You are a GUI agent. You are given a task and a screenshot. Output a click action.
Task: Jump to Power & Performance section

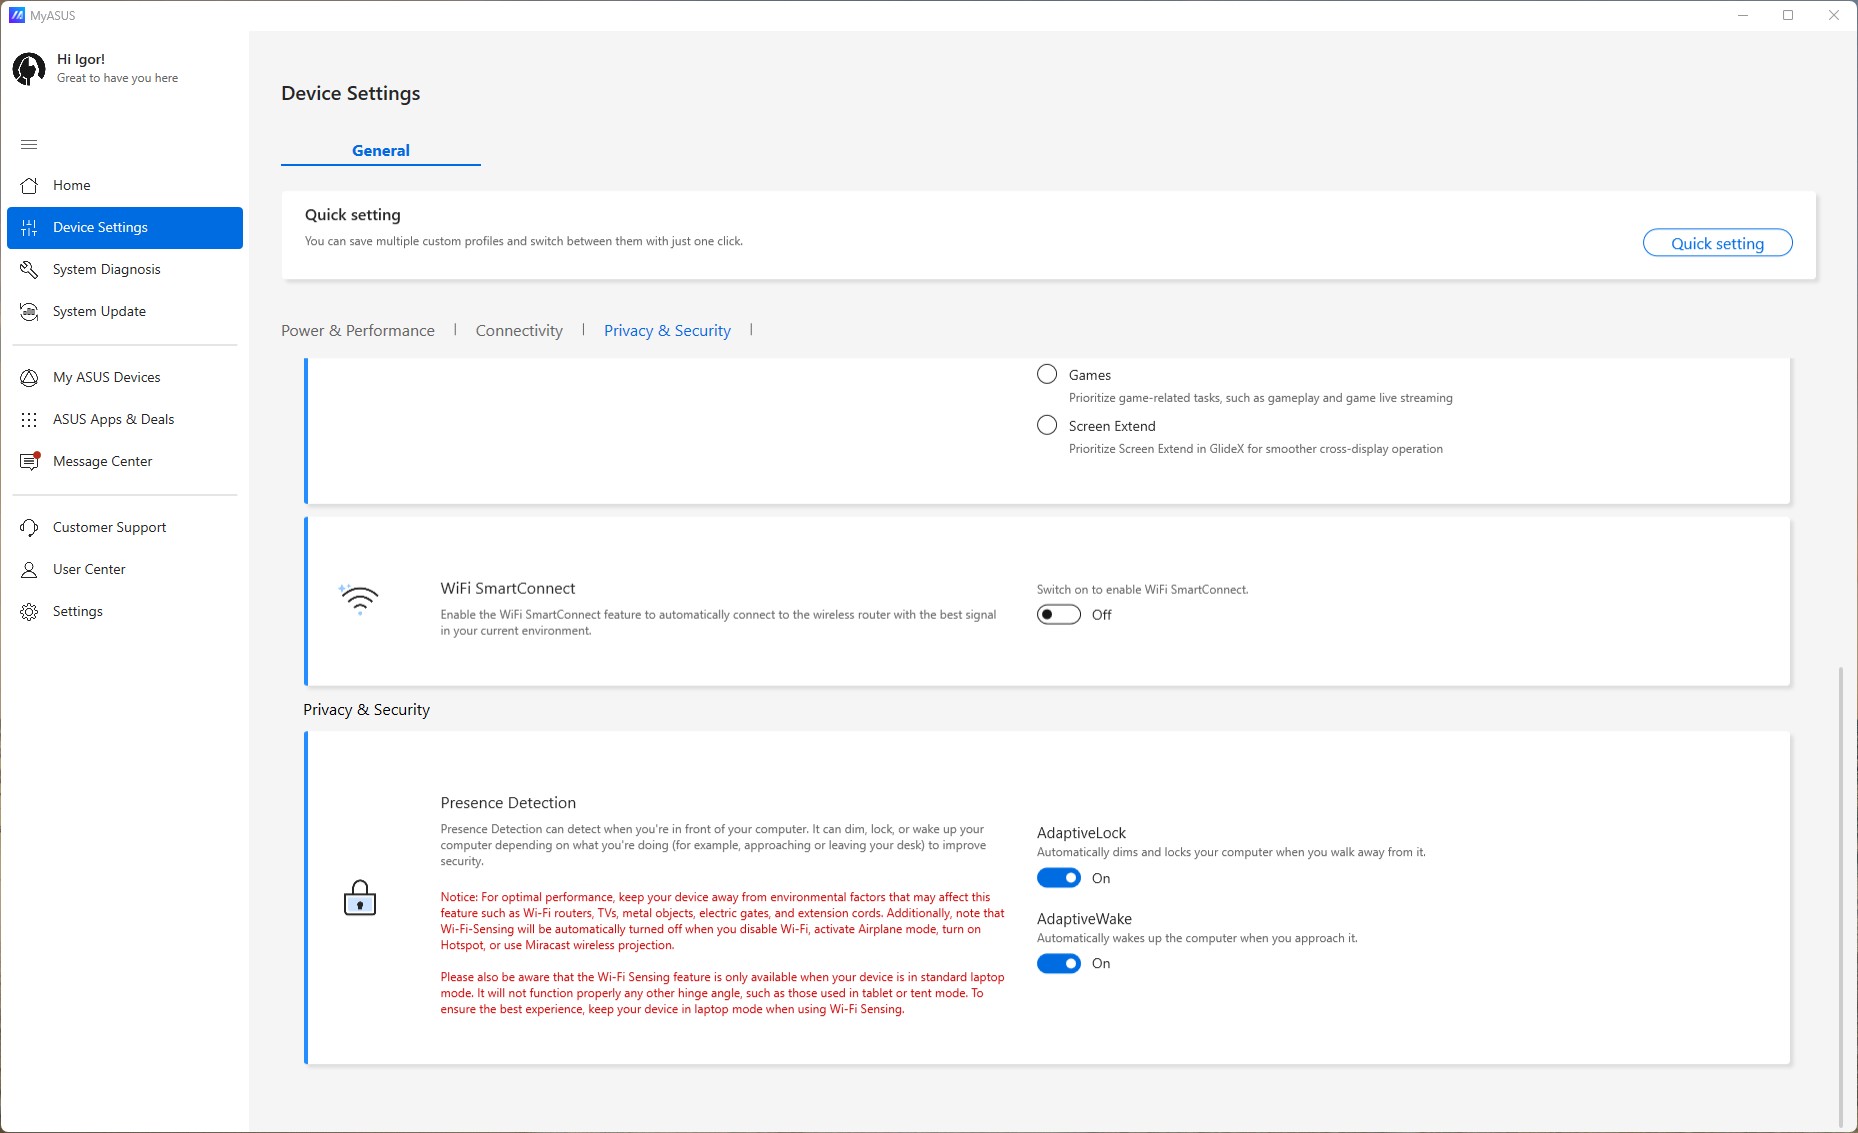[358, 331]
